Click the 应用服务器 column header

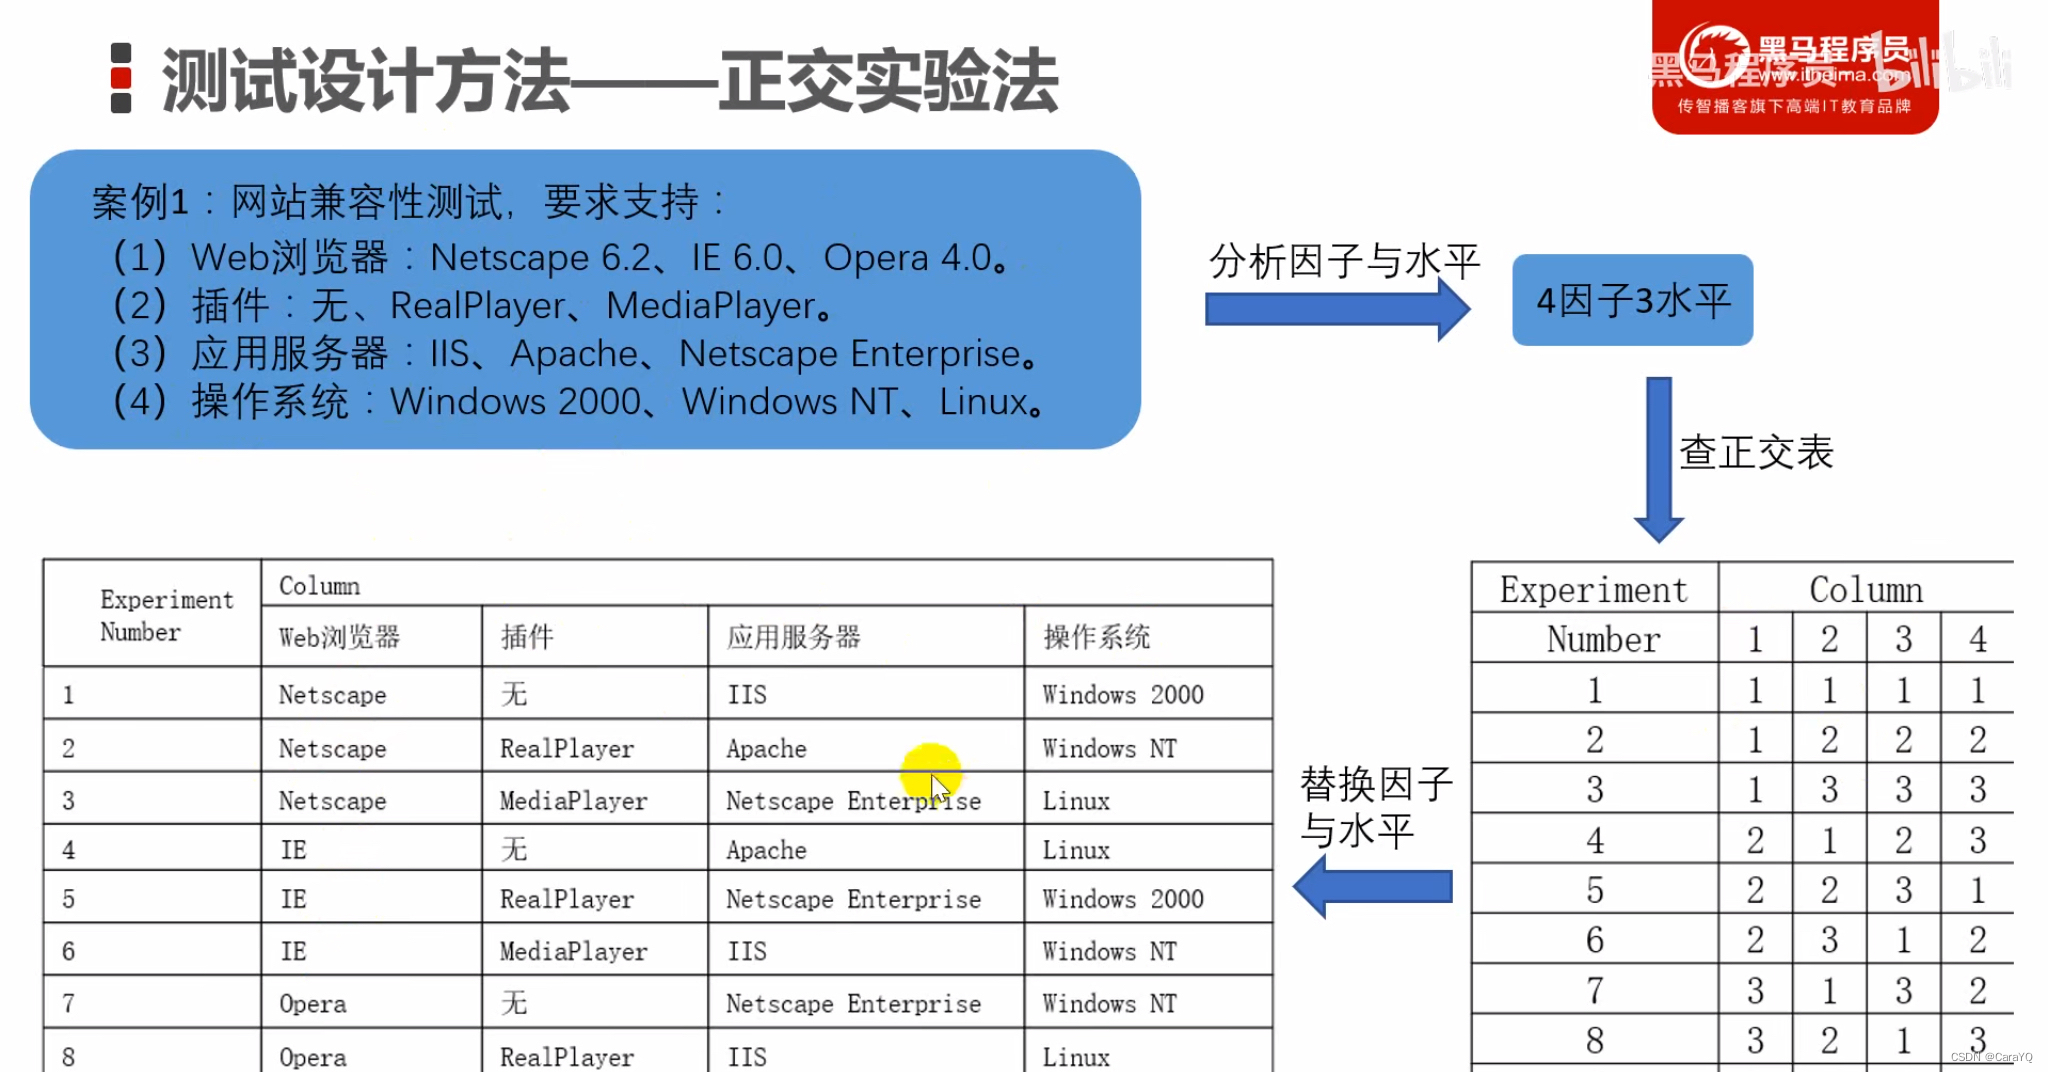click(x=866, y=636)
